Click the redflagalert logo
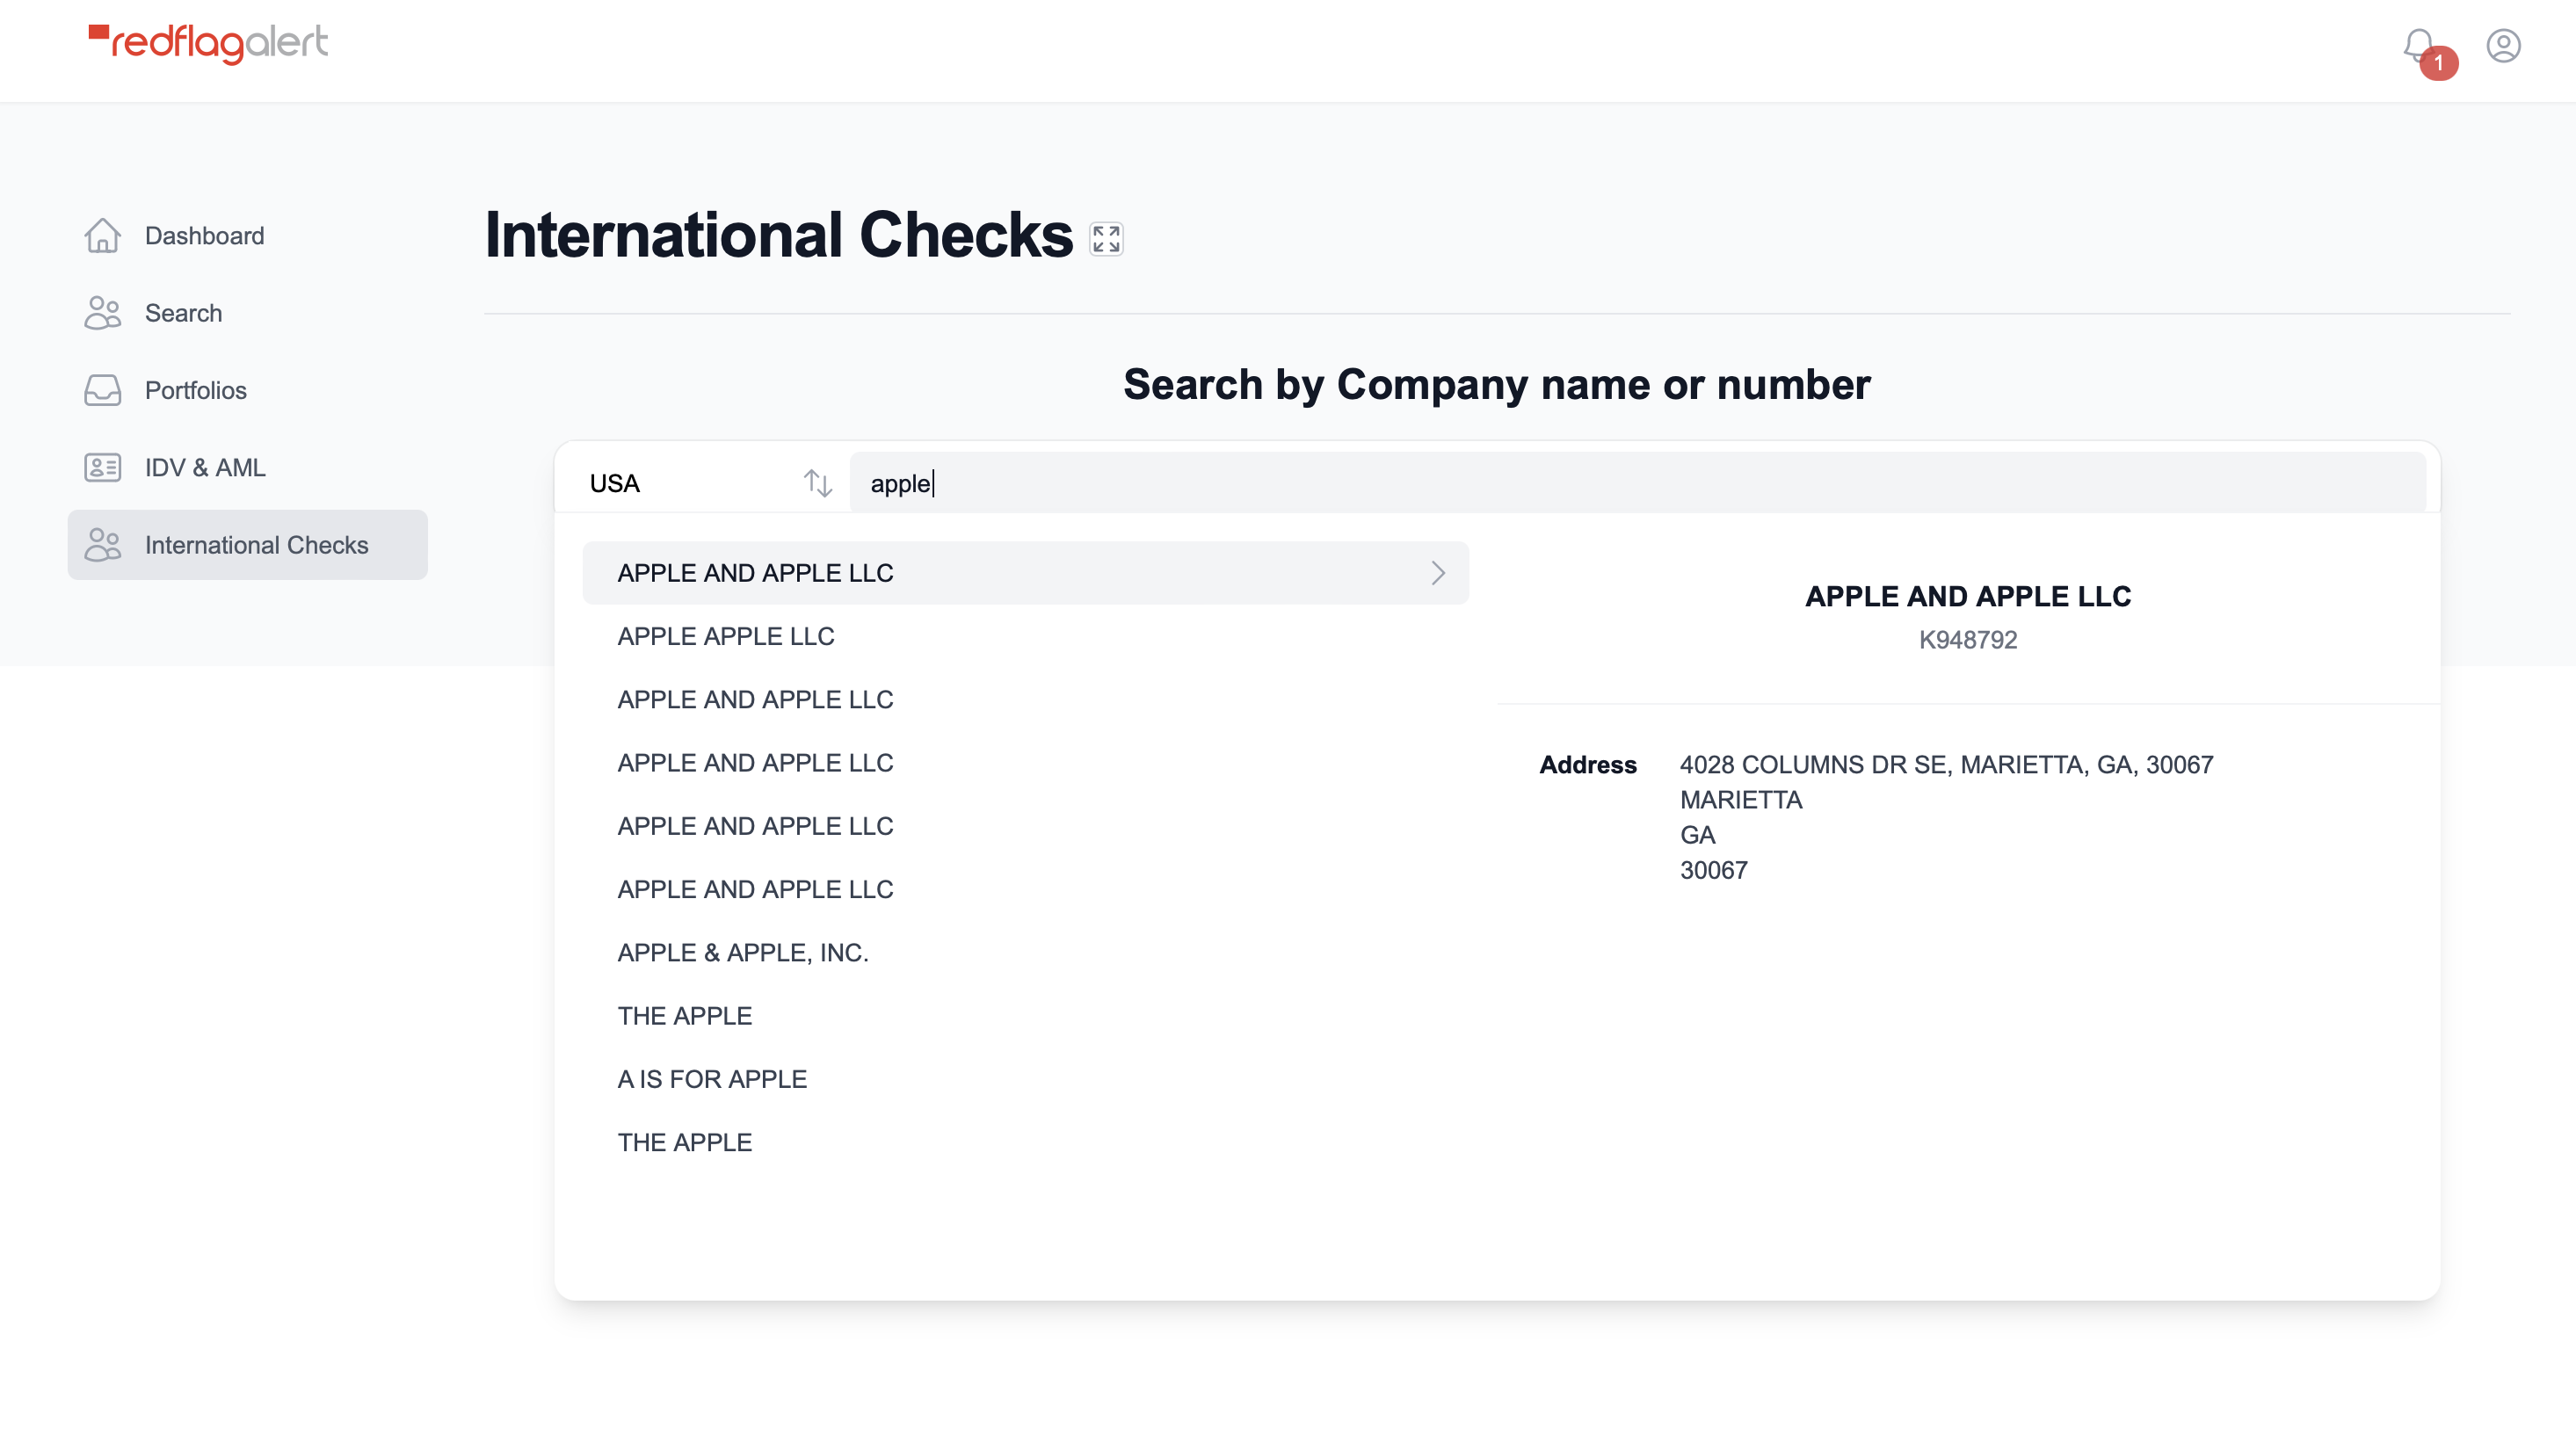Viewport: 2576px width, 1450px height. pyautogui.click(x=208, y=43)
